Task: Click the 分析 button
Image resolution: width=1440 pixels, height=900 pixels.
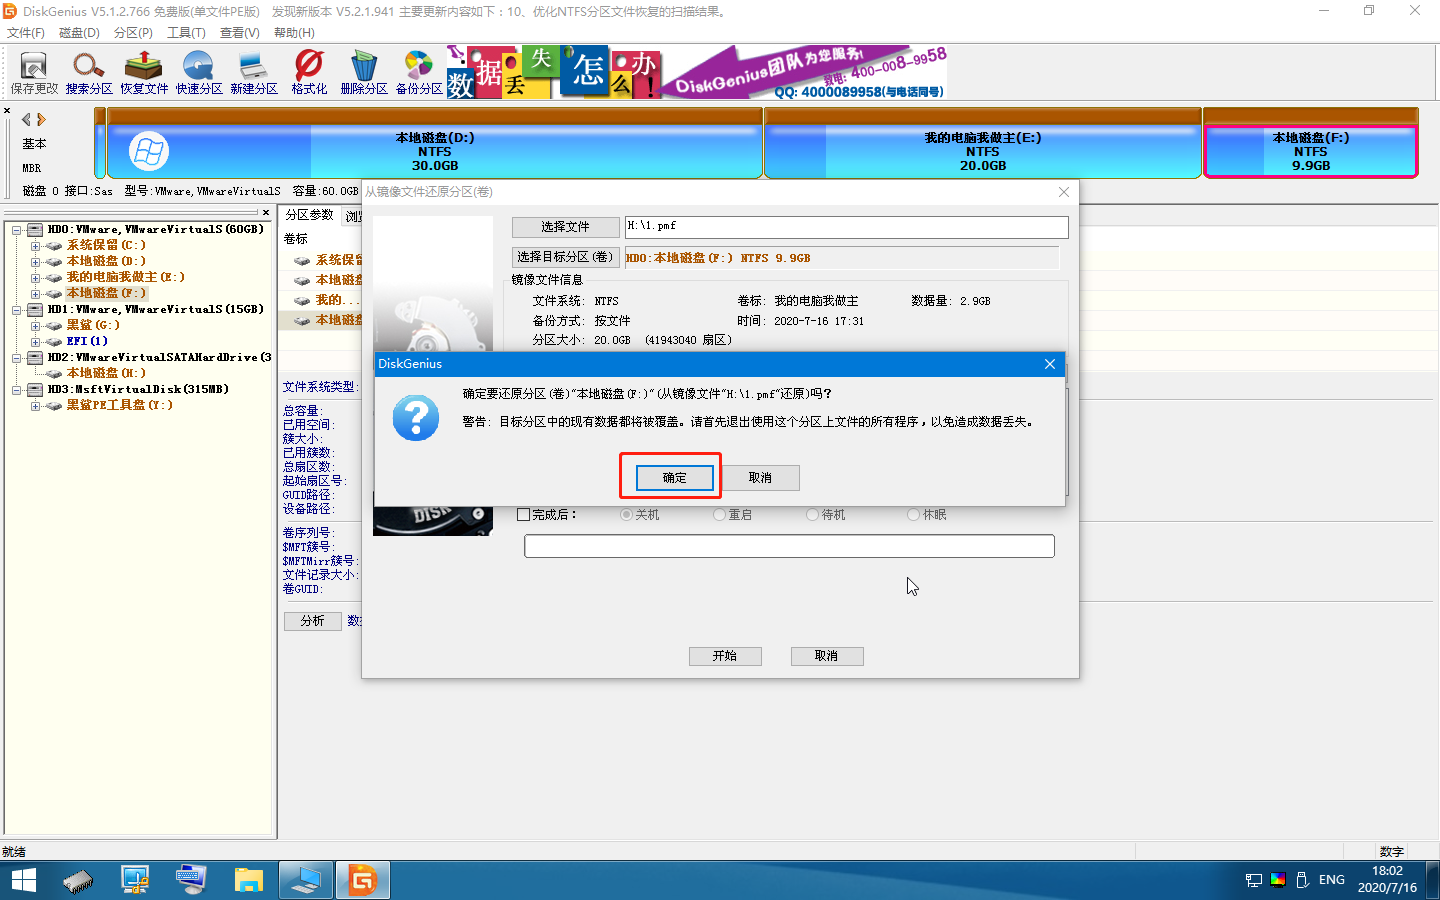Action: 312,621
